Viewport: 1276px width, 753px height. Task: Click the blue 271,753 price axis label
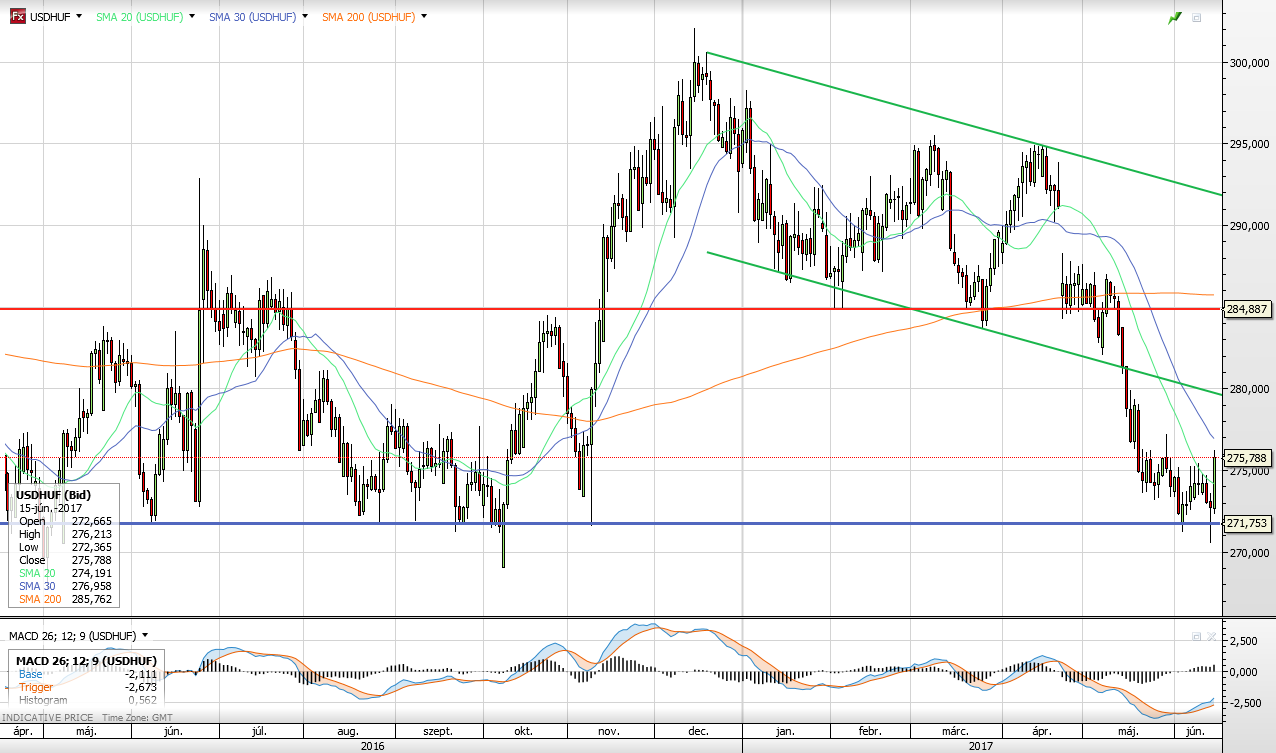click(x=1248, y=523)
